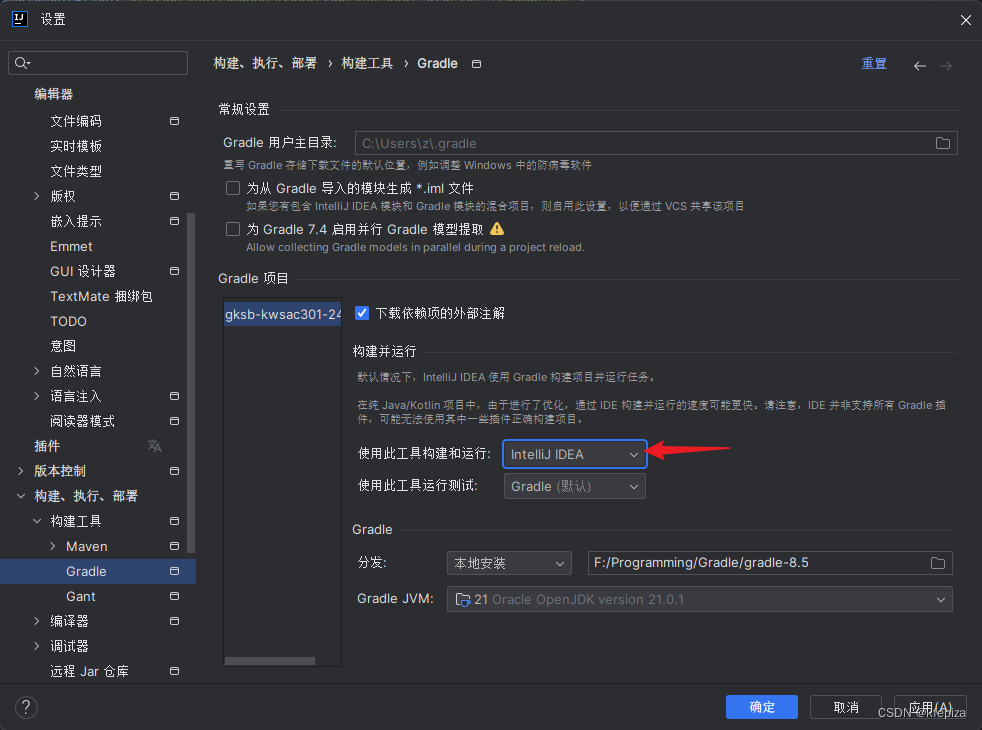Open 使用此工具运行测试 dropdown showing Gradle (默认)
Viewport: 982px width, 730px height.
point(574,486)
